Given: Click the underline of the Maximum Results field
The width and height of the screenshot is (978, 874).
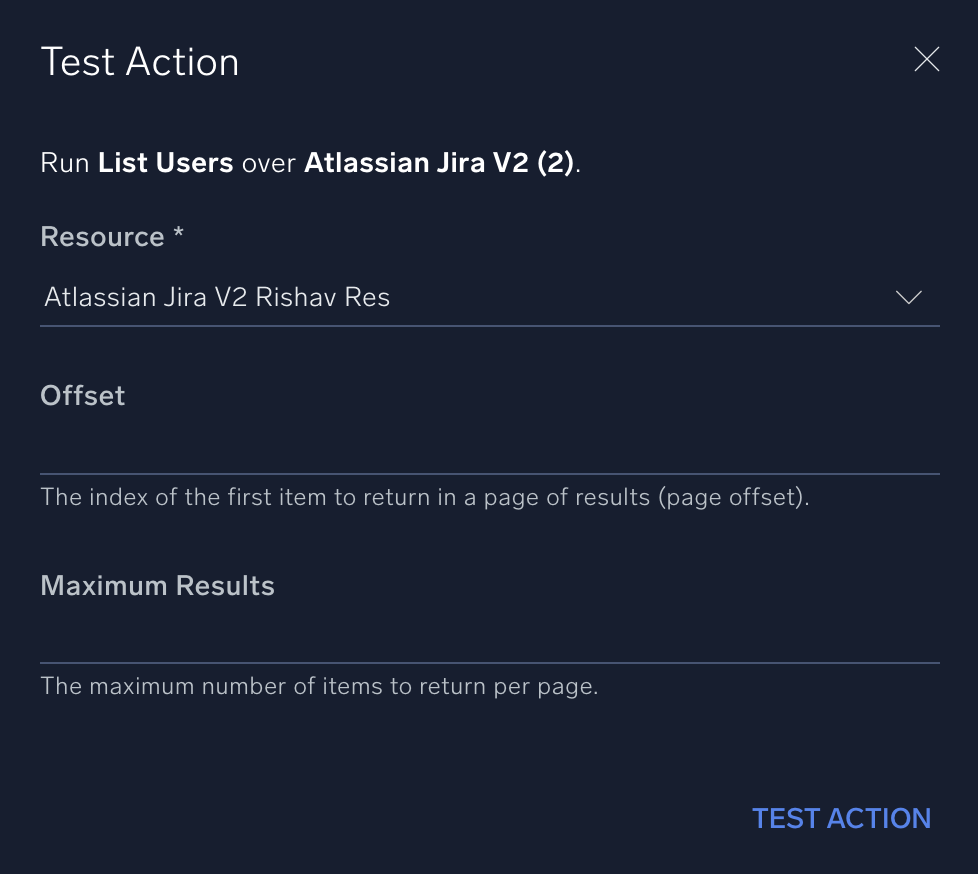Looking at the screenshot, I should 490,659.
